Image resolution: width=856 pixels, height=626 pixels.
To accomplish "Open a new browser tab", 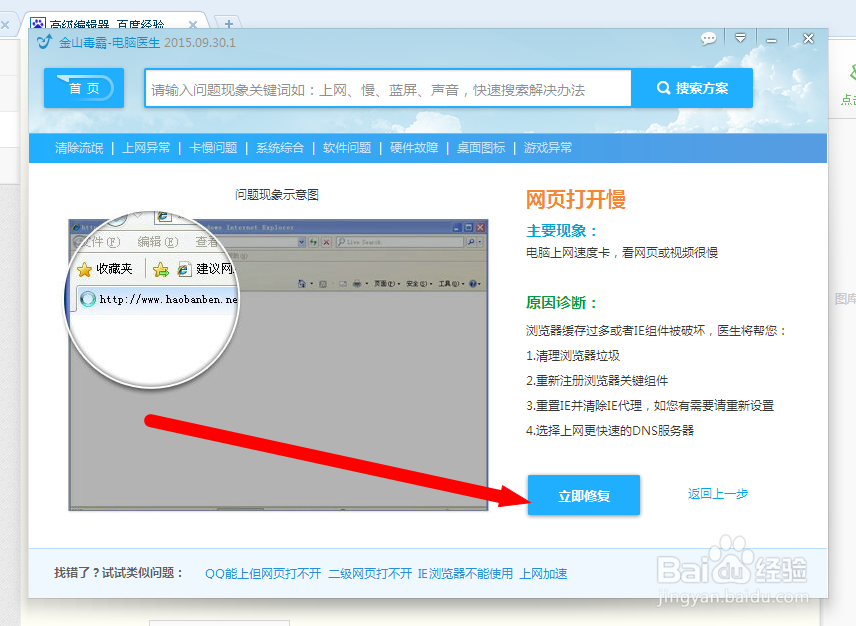I will [229, 24].
